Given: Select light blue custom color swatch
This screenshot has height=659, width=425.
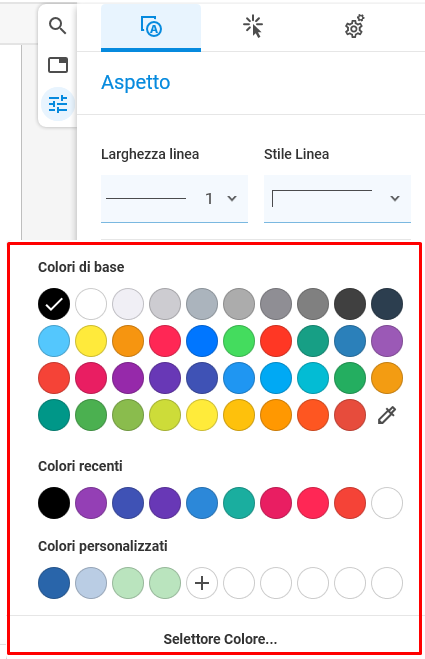Looking at the screenshot, I should click(x=91, y=583).
